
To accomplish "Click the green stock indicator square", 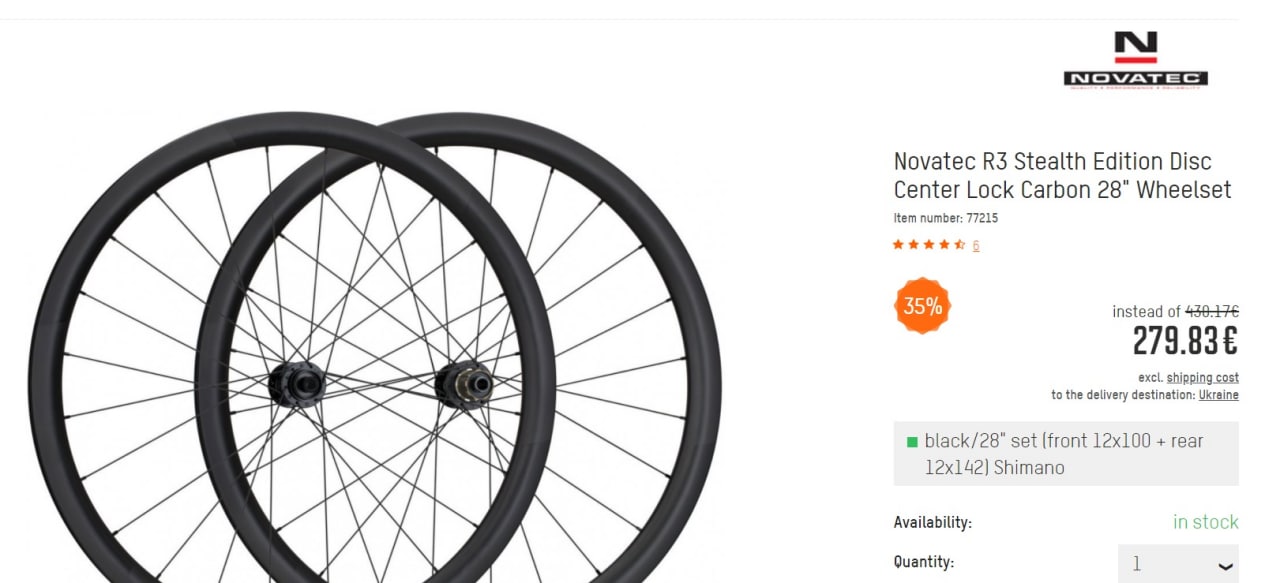I will pyautogui.click(x=912, y=441).
